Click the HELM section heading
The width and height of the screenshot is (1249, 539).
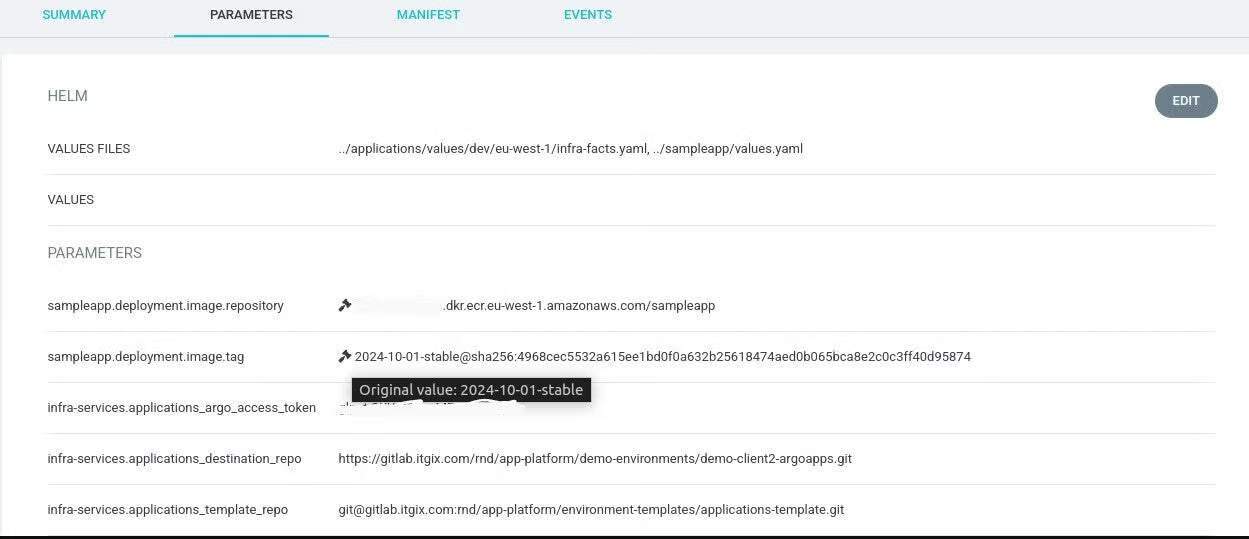67,96
